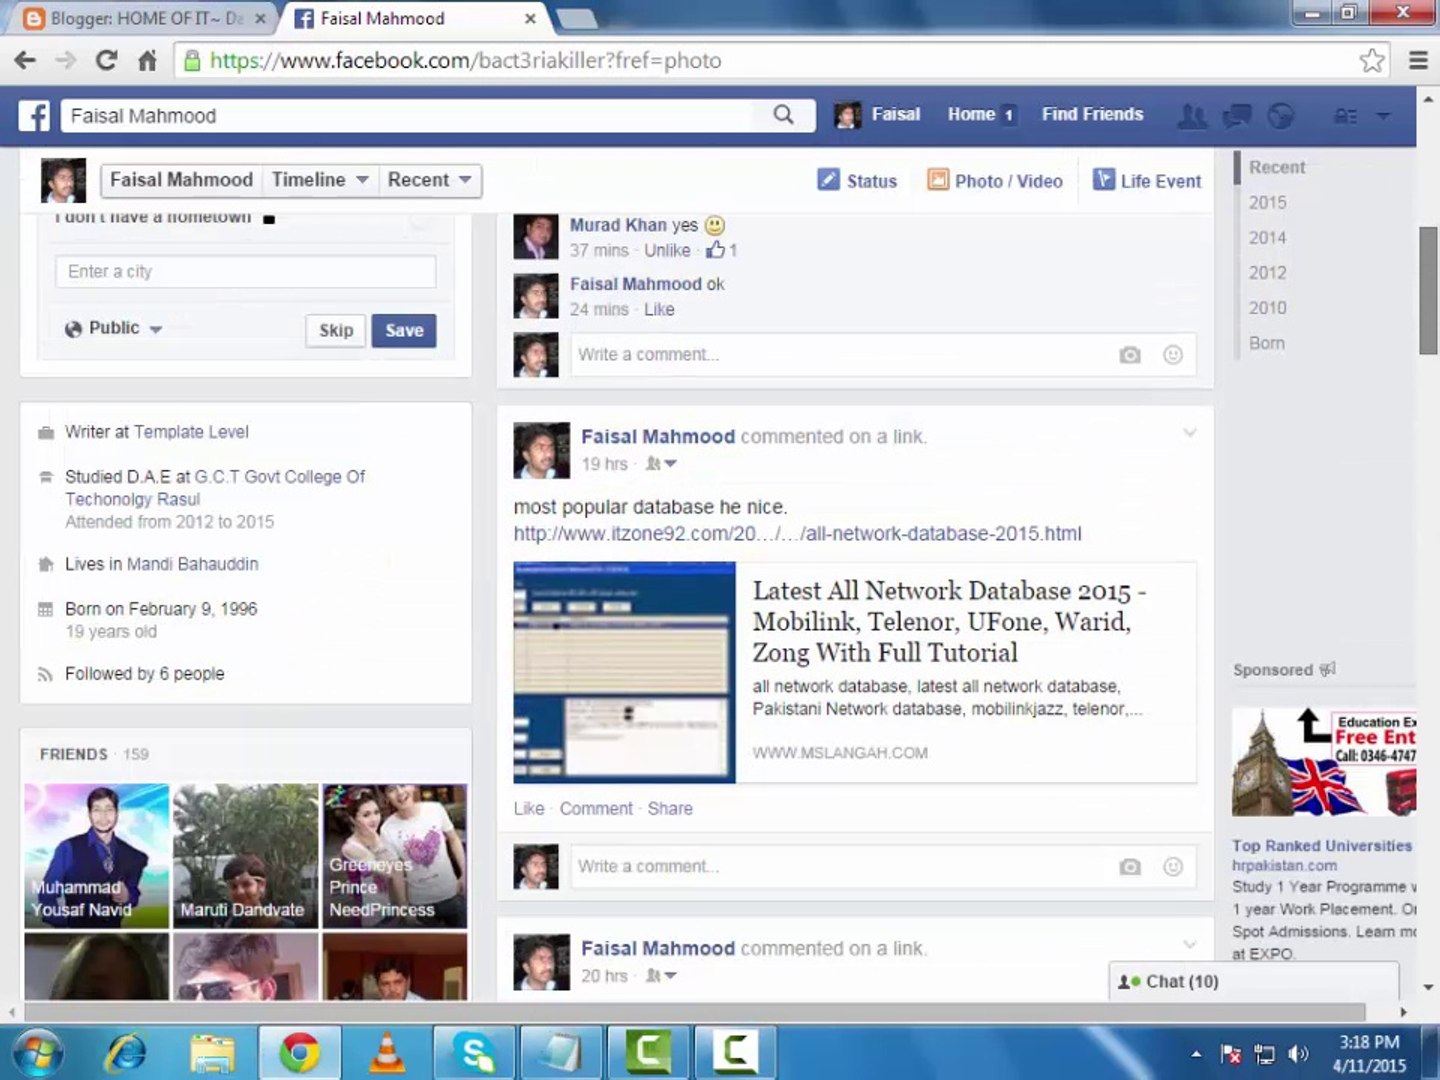Reload the page in Chrome
This screenshot has height=1080, width=1440.
click(x=106, y=60)
